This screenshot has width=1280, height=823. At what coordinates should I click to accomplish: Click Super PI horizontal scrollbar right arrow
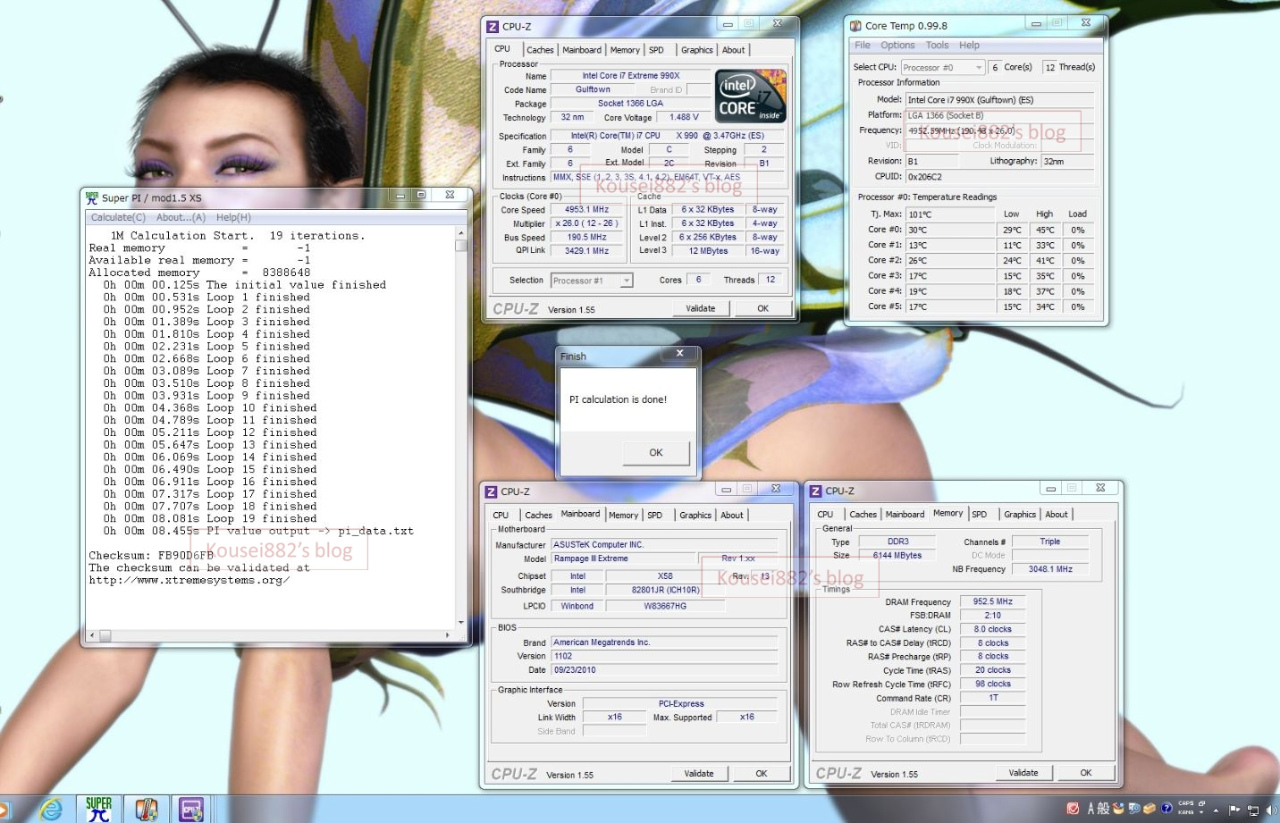(447, 635)
